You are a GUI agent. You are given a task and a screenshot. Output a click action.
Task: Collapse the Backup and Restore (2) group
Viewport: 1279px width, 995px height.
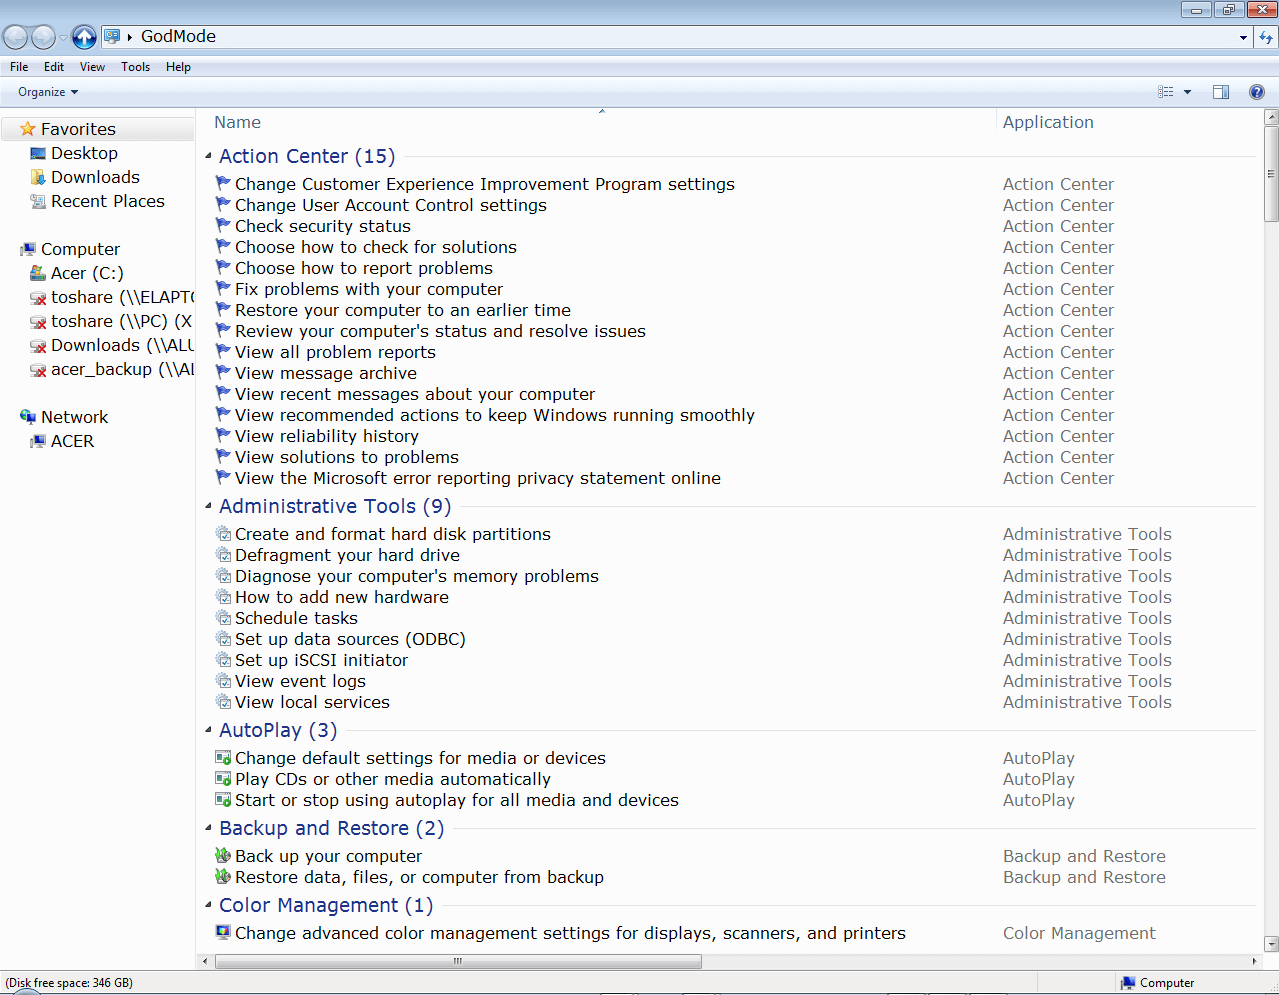pyautogui.click(x=208, y=828)
